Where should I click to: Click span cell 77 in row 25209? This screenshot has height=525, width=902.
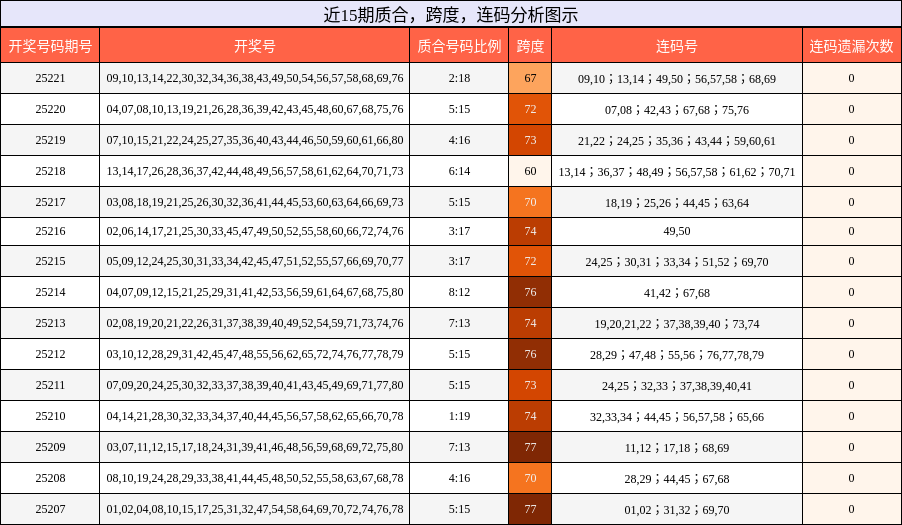point(530,447)
